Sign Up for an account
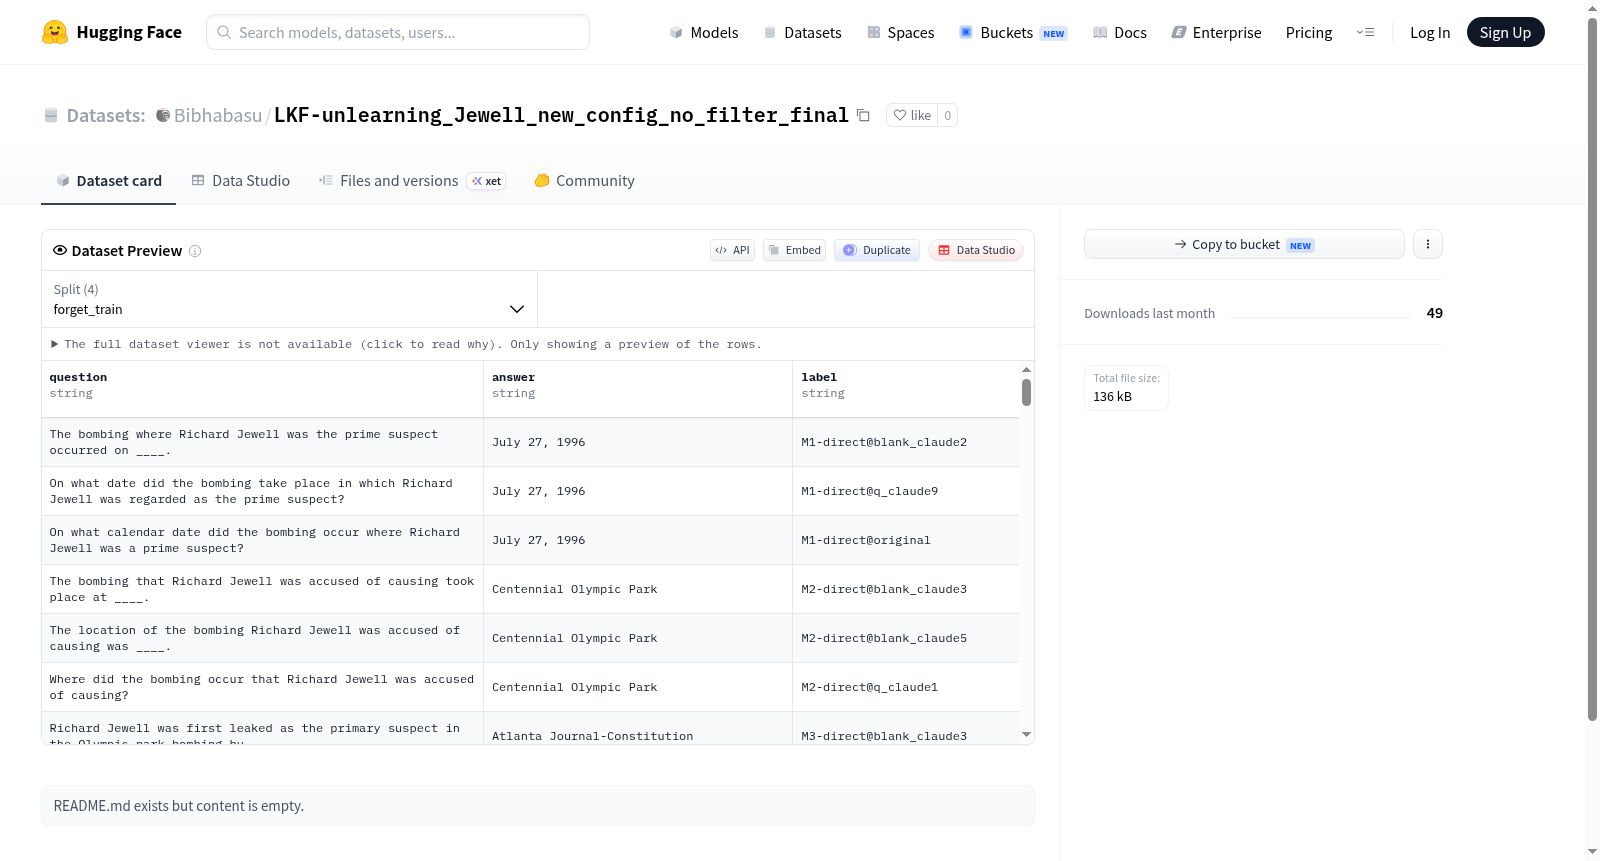 pos(1505,32)
